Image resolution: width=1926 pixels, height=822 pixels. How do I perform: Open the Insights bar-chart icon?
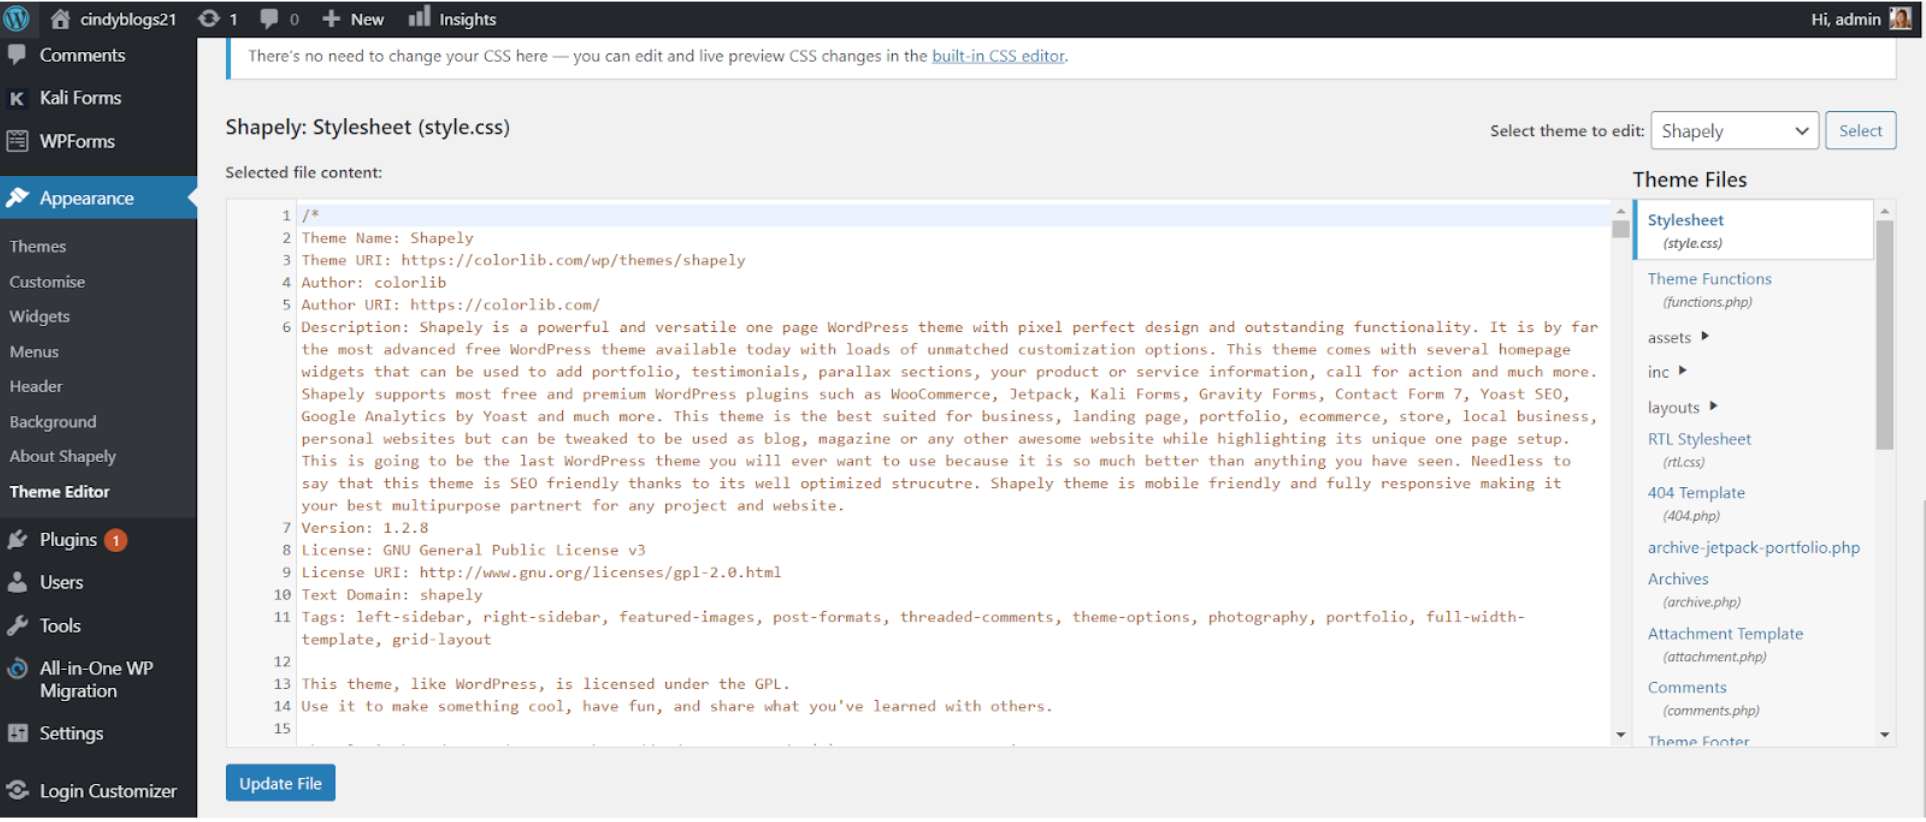click(x=419, y=16)
